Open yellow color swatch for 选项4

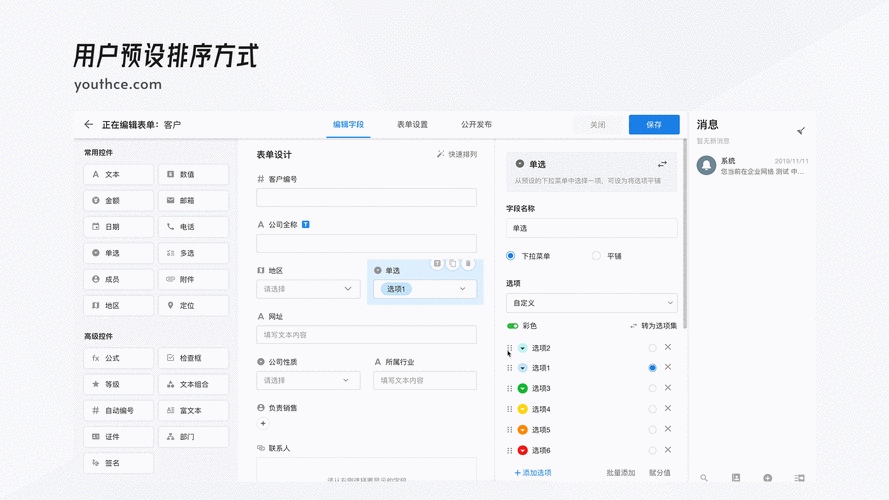tap(523, 409)
